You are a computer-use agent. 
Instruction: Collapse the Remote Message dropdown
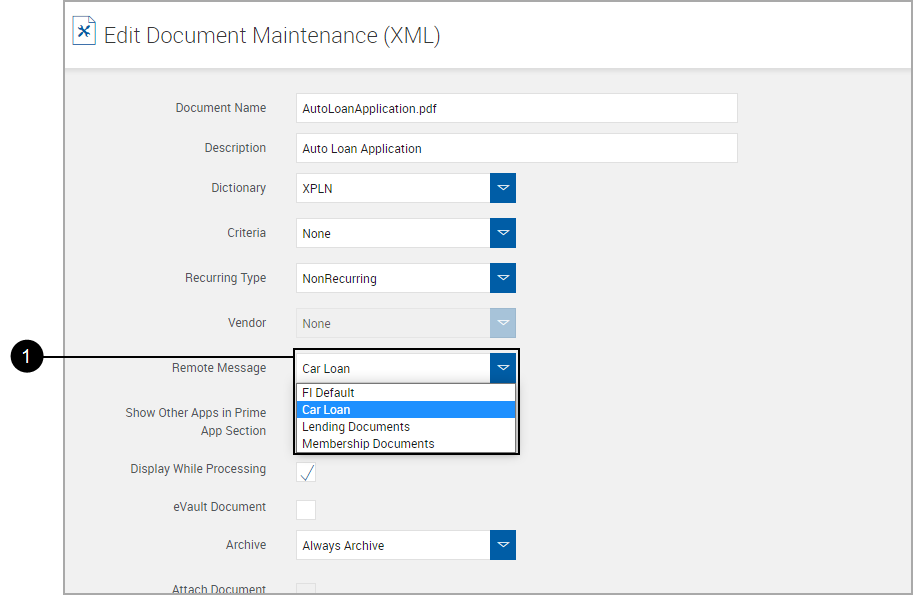(502, 367)
